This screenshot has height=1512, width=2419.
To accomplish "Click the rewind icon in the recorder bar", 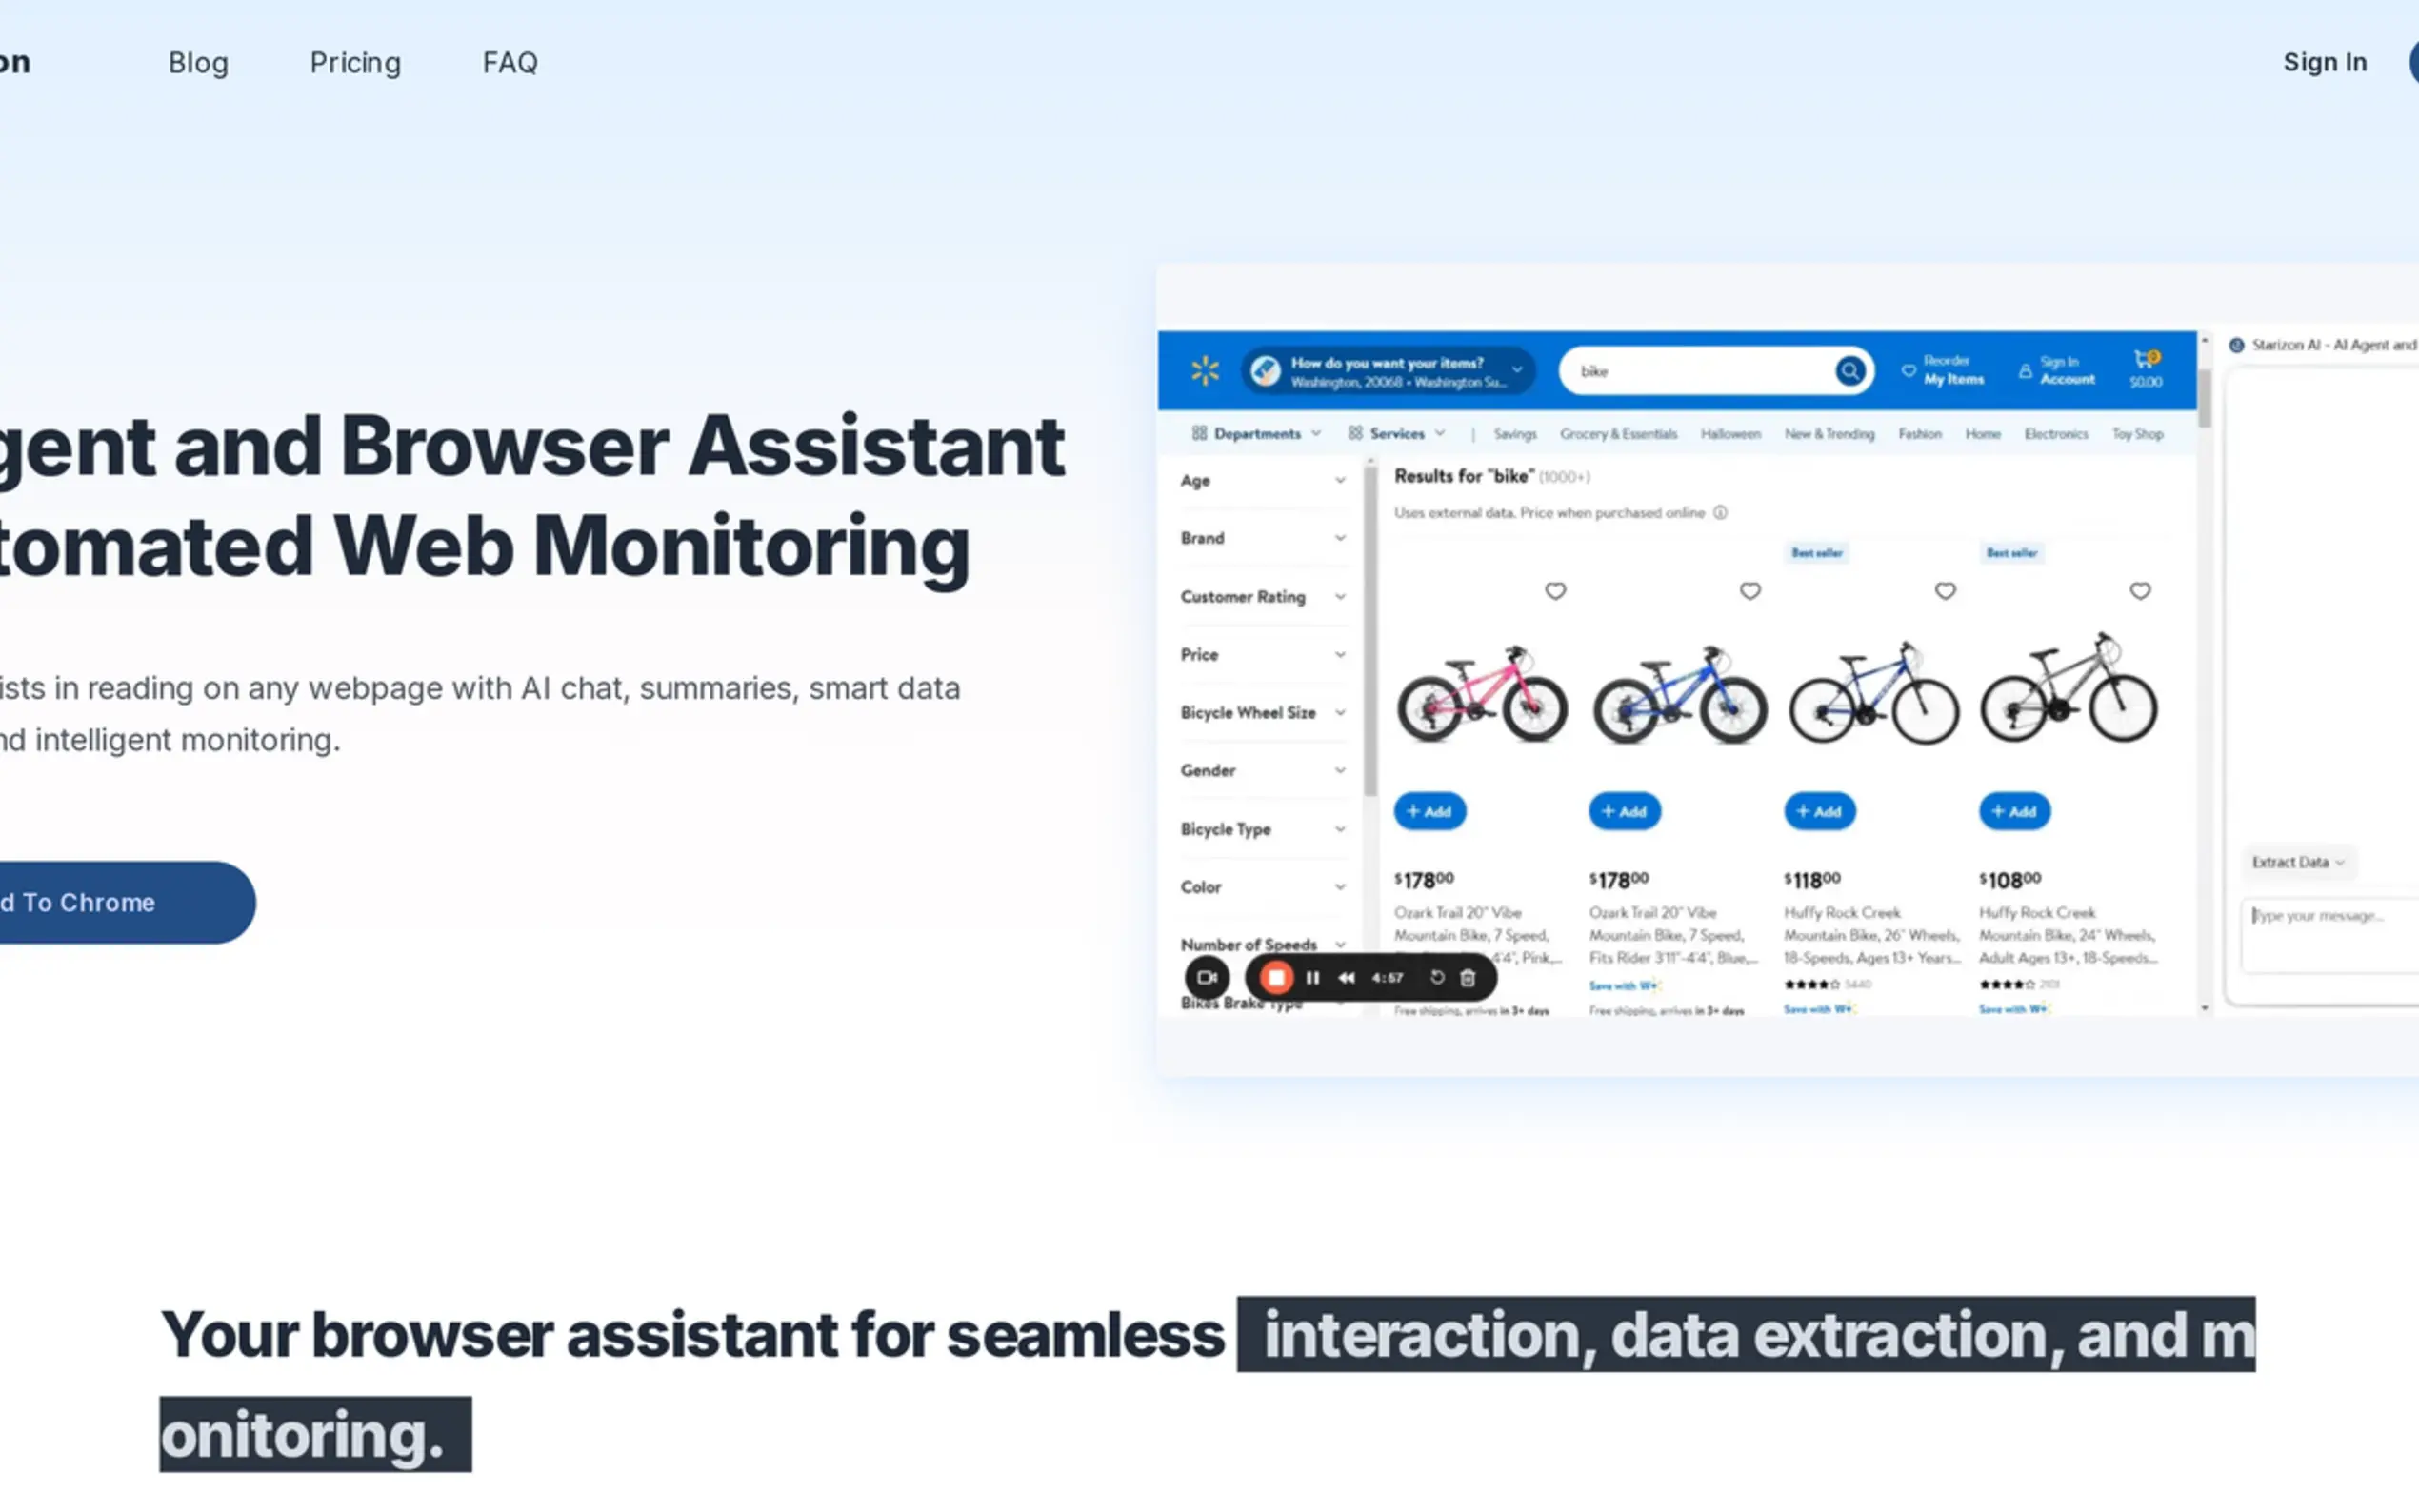I will [x=1346, y=977].
